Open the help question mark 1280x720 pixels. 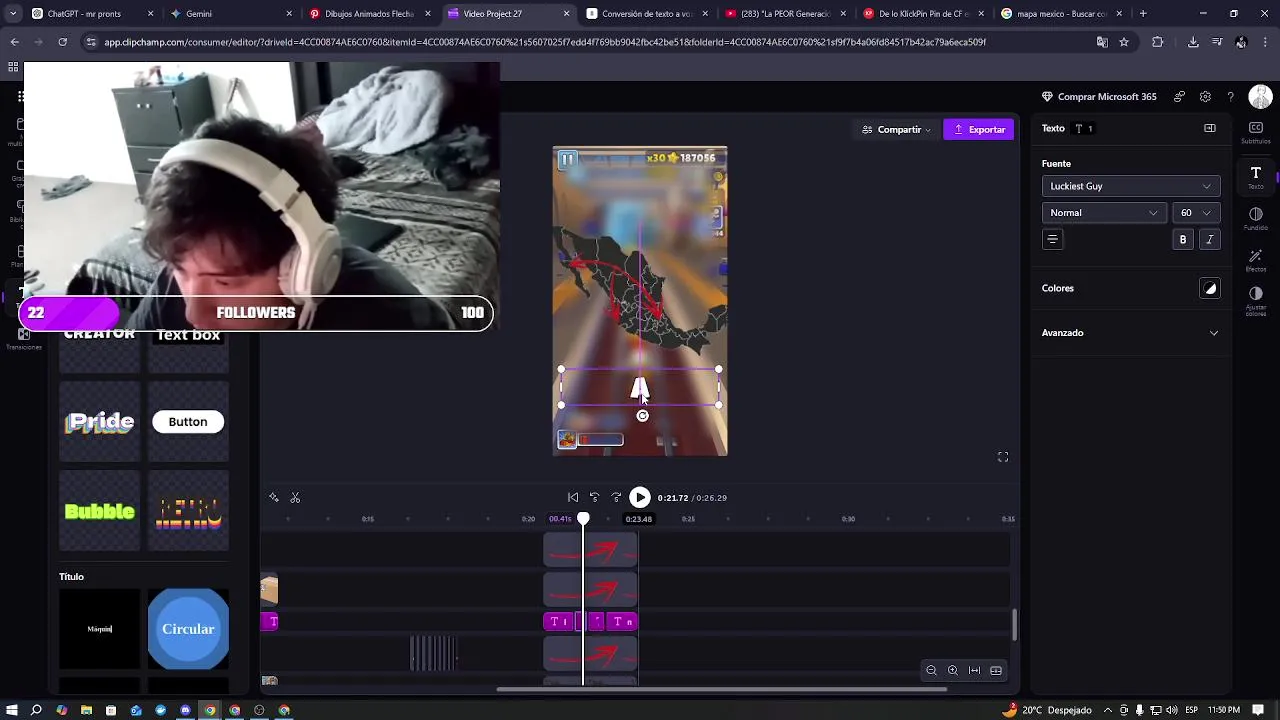tap(1231, 97)
